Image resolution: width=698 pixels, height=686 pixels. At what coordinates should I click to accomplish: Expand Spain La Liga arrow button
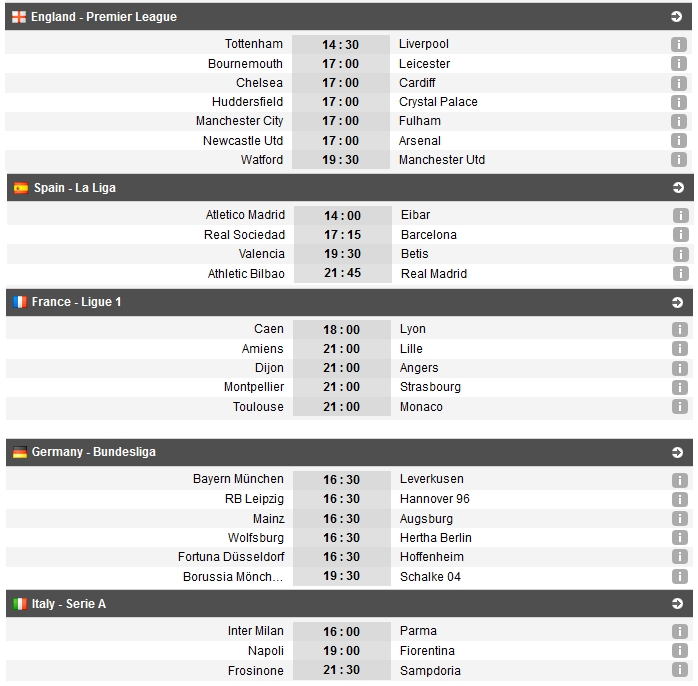point(678,188)
